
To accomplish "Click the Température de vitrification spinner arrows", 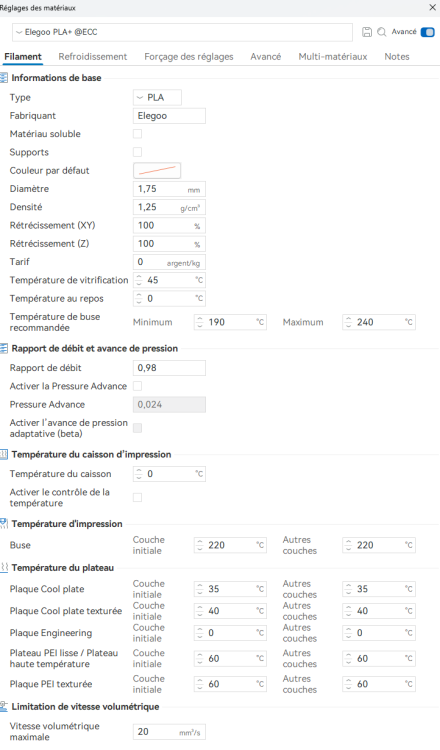I will 139,280.
